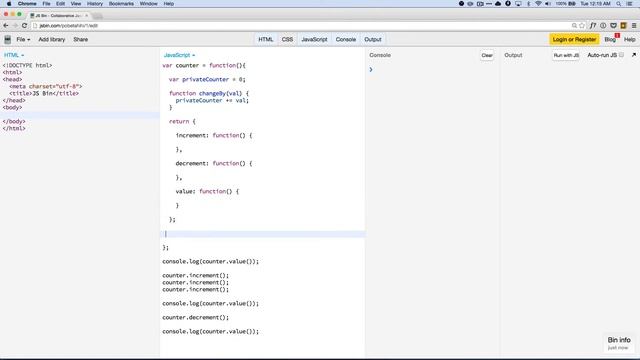Bookmark this page with the star icon
Image resolution: width=640 pixels, height=360 pixels.
pyautogui.click(x=582, y=25)
